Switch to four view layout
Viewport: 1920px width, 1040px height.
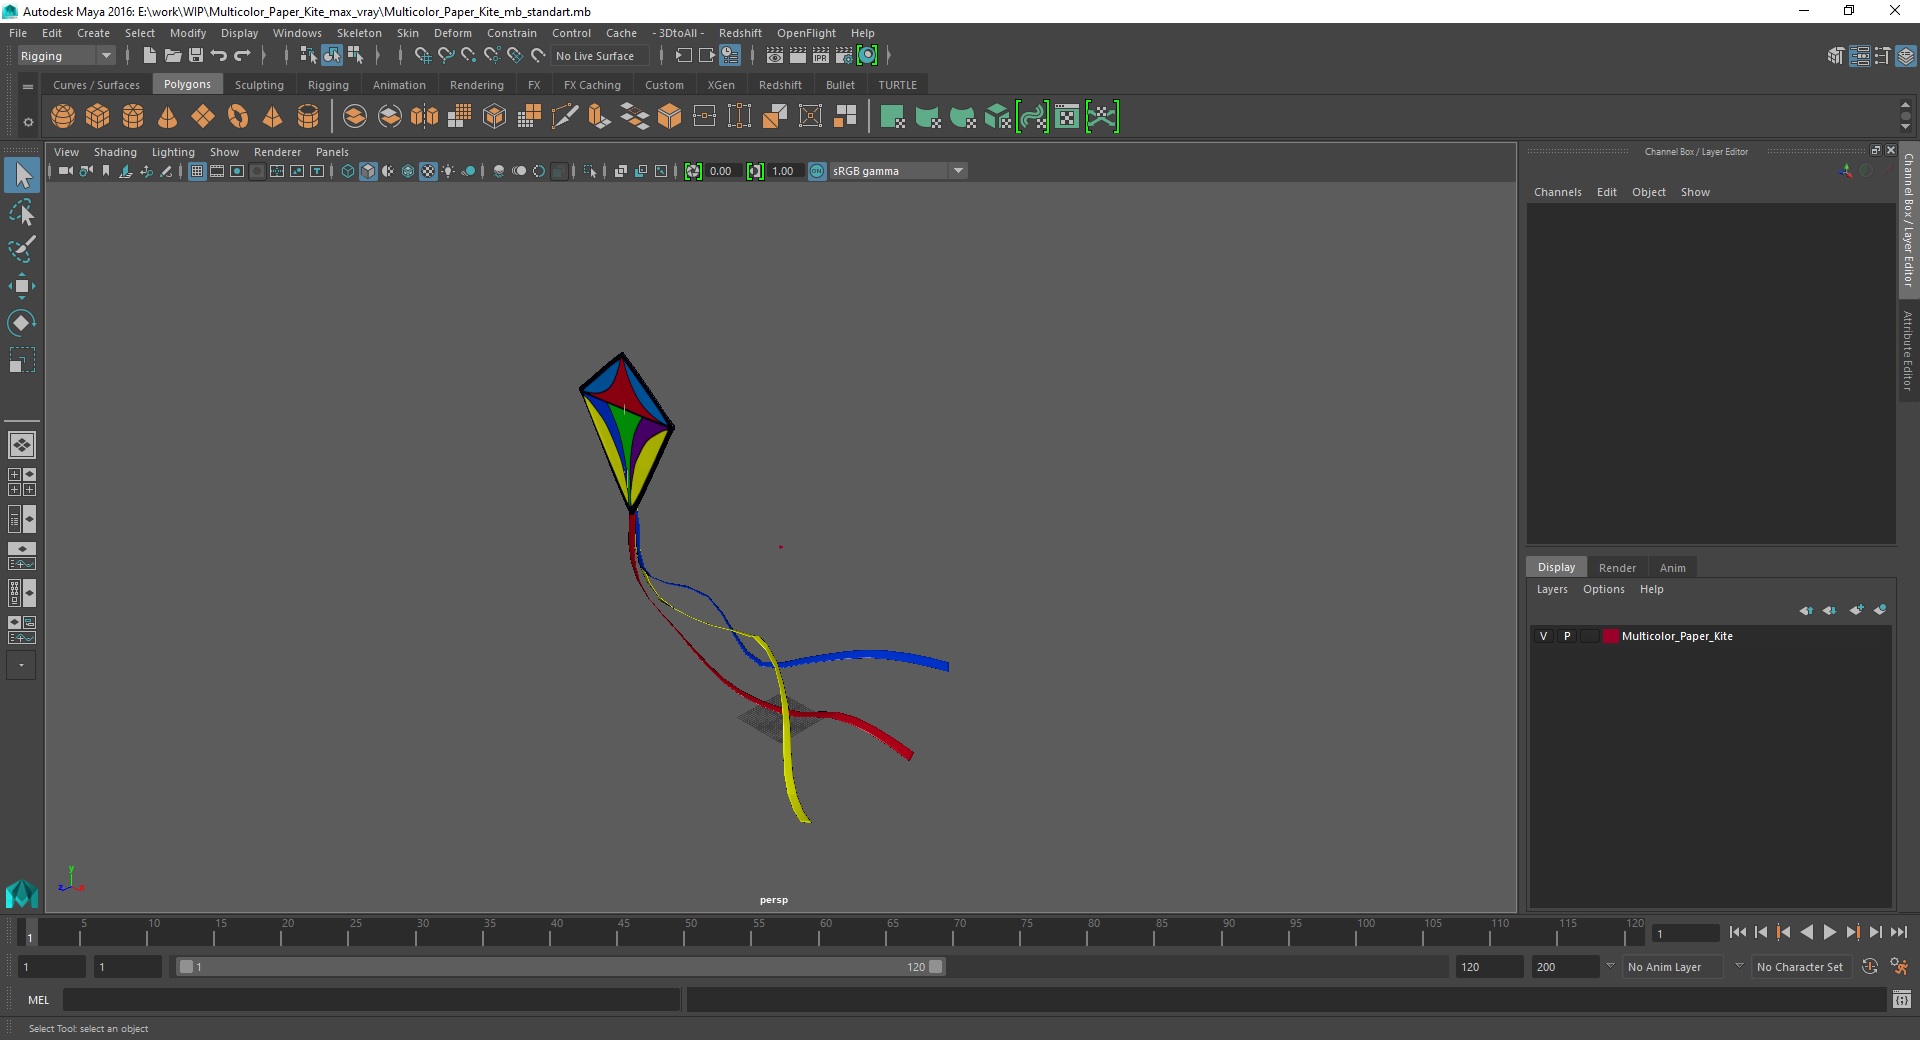pyautogui.click(x=22, y=482)
